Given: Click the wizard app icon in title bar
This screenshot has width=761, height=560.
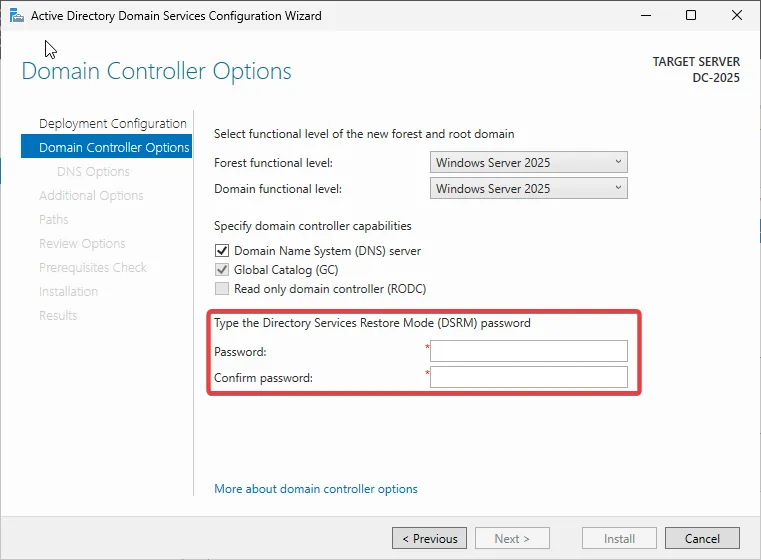Looking at the screenshot, I should click(17, 16).
